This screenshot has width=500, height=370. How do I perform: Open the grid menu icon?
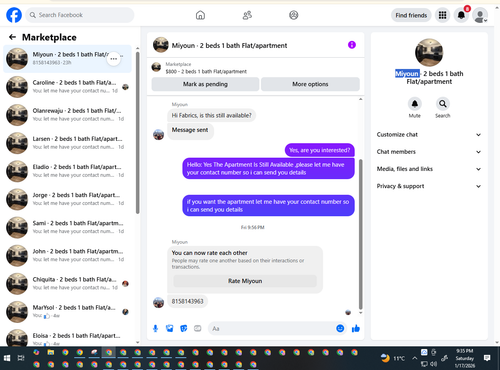[x=442, y=15]
